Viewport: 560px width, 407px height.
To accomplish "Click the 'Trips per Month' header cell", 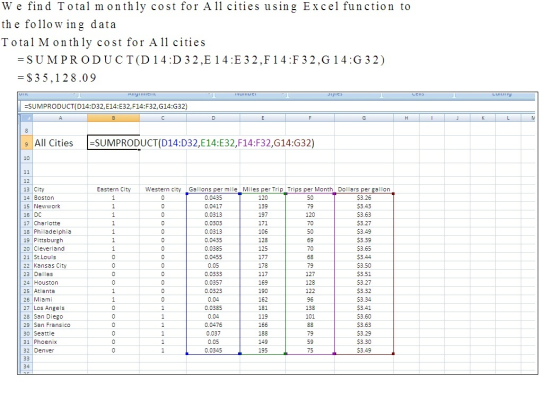I will (x=310, y=189).
